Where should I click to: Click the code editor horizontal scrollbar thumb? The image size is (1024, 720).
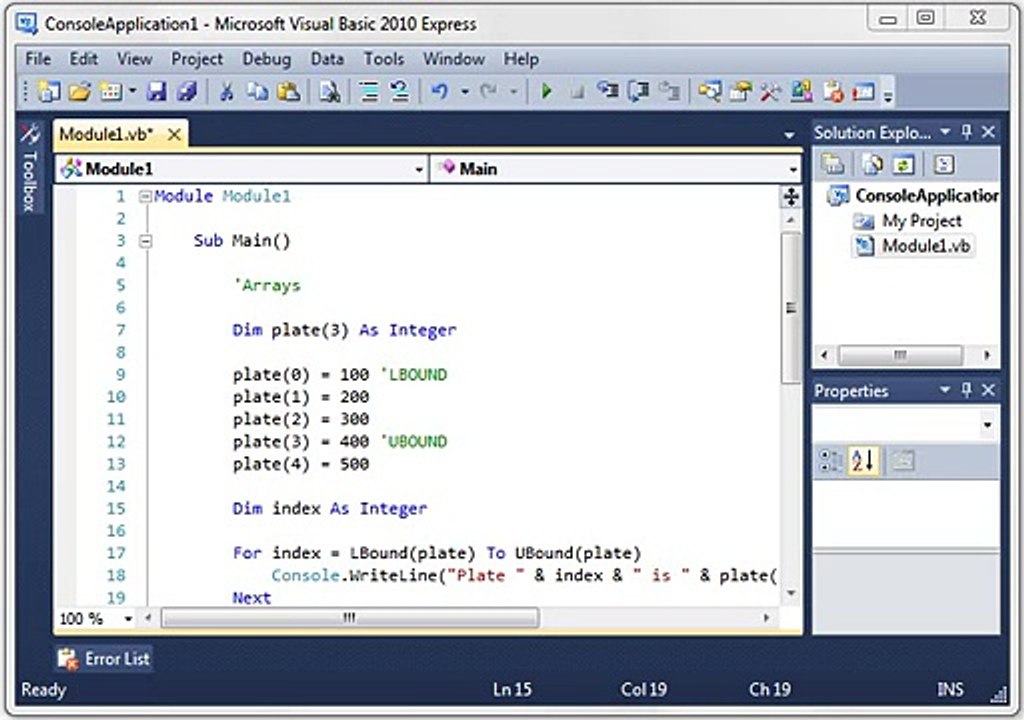point(350,618)
